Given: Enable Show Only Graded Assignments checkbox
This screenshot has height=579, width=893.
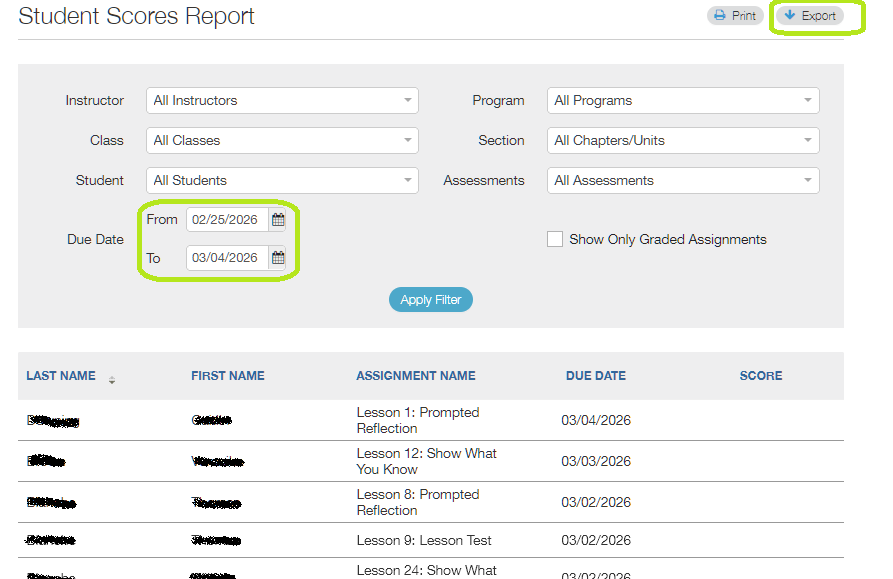Looking at the screenshot, I should 555,239.
